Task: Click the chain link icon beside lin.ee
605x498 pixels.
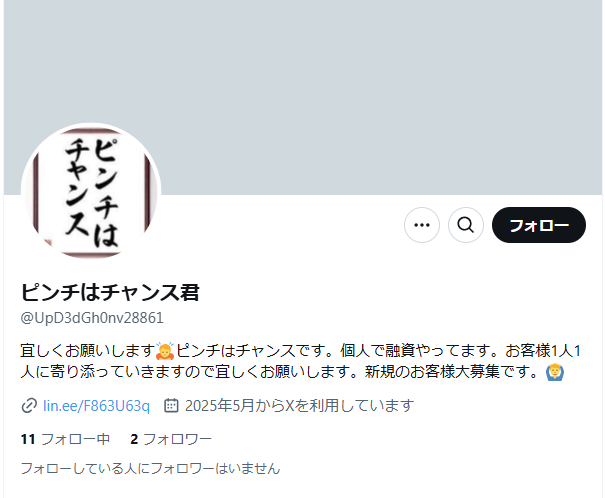Action: tap(29, 406)
